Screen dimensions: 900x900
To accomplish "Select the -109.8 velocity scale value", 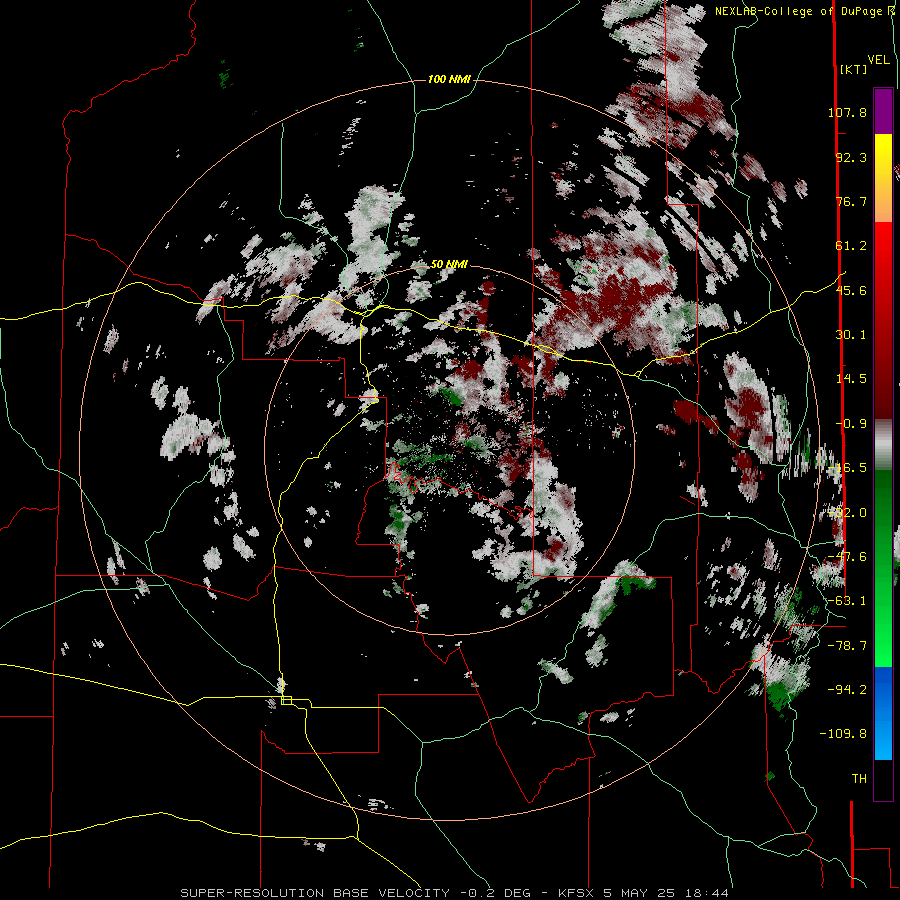I will pyautogui.click(x=843, y=734).
